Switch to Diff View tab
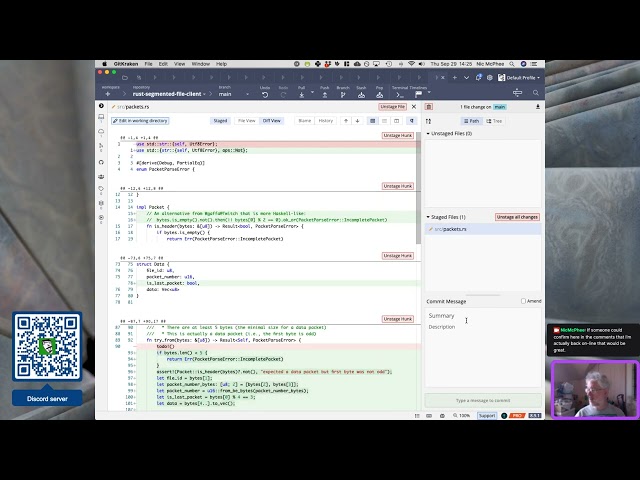Viewport: 640px width, 480px height. click(272, 121)
